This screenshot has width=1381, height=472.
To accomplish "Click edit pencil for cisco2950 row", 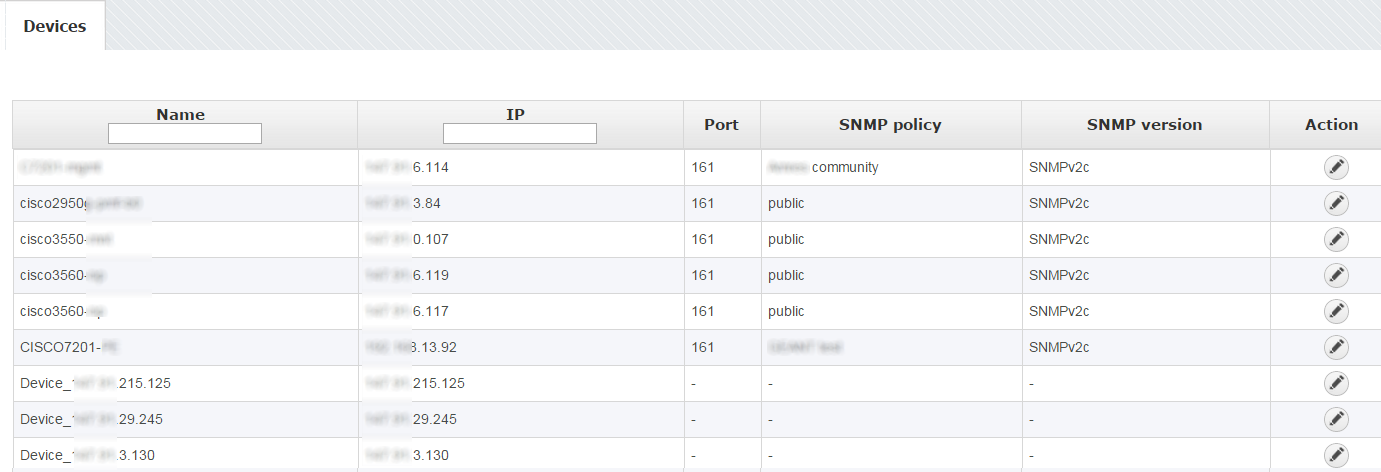I will click(x=1336, y=204).
